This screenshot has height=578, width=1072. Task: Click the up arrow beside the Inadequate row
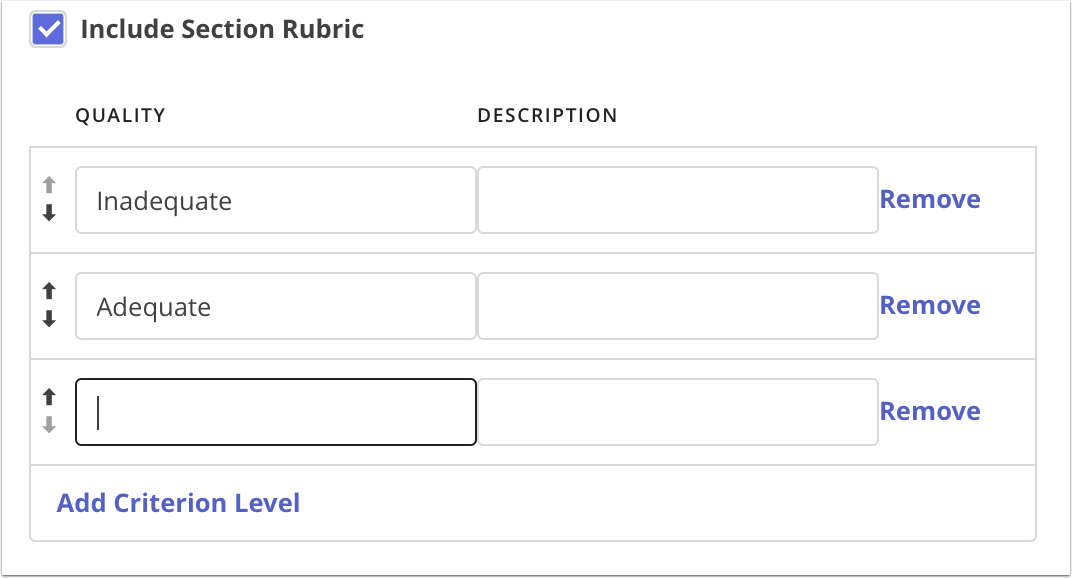pos(48,185)
